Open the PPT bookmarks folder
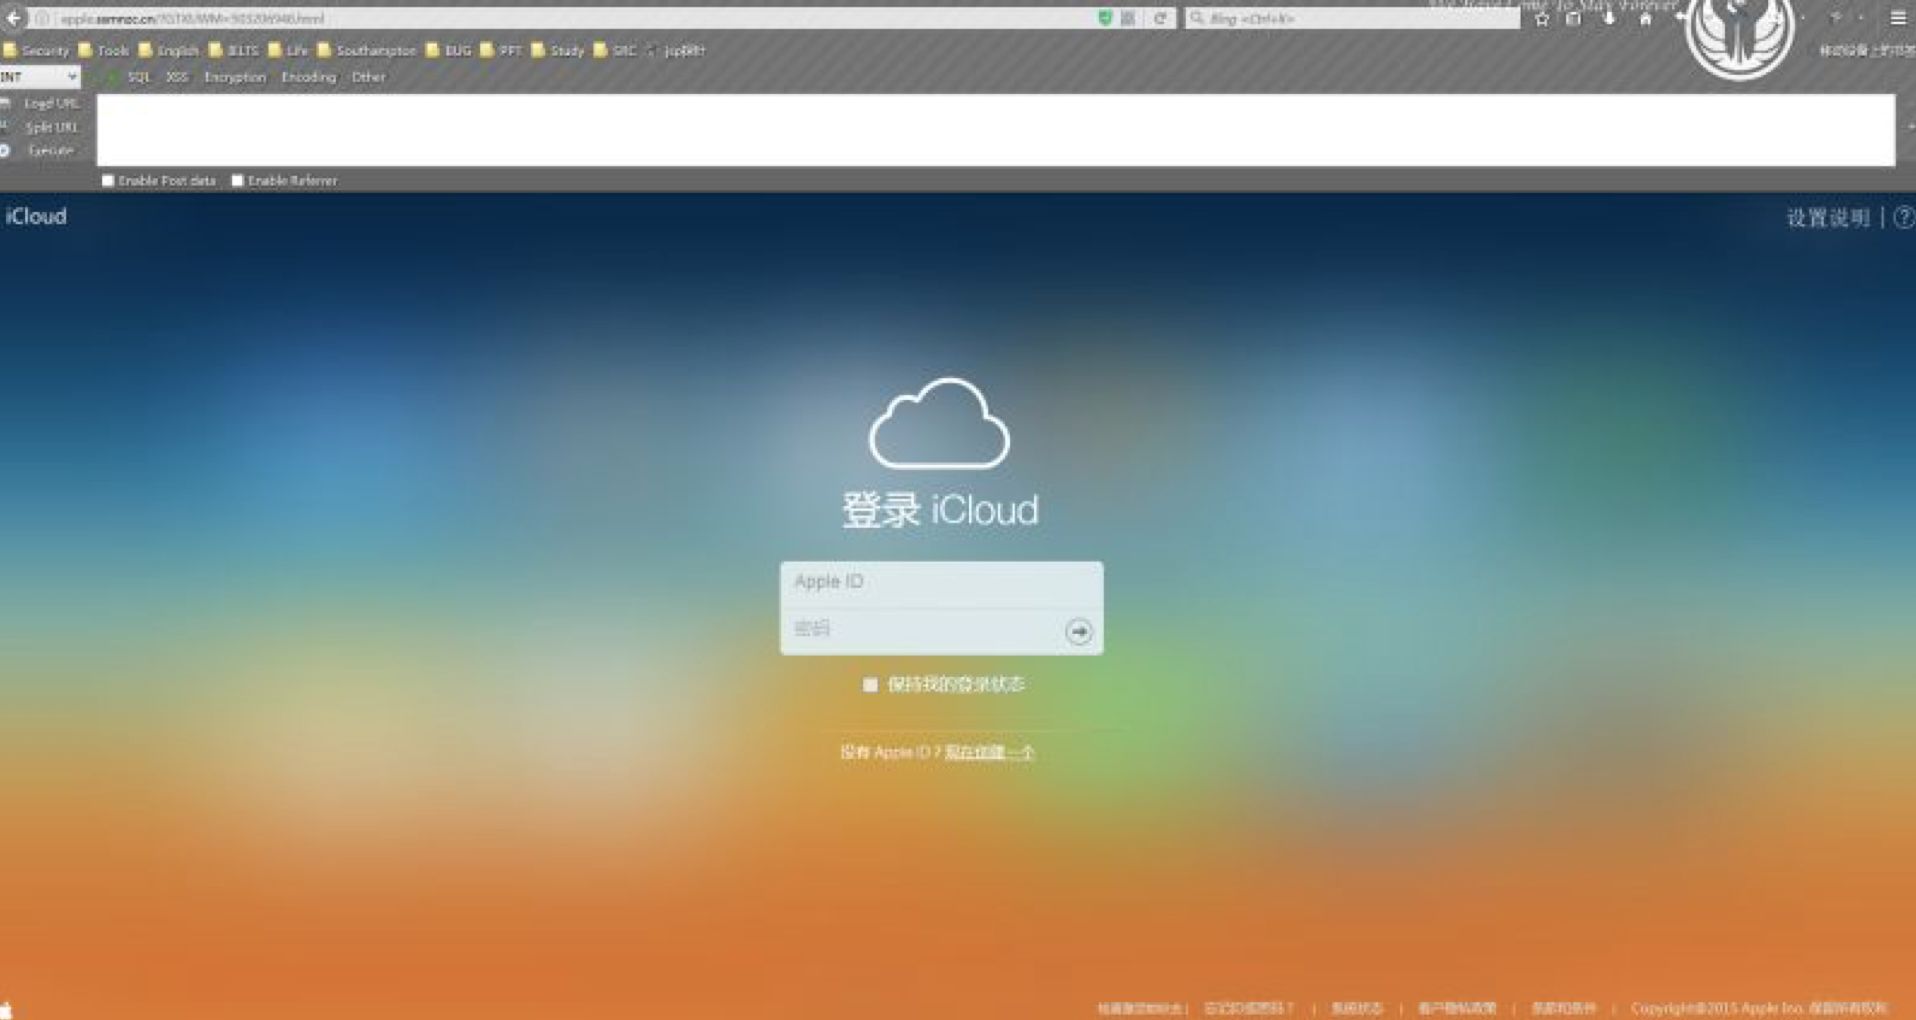Image resolution: width=1916 pixels, height=1020 pixels. point(501,50)
